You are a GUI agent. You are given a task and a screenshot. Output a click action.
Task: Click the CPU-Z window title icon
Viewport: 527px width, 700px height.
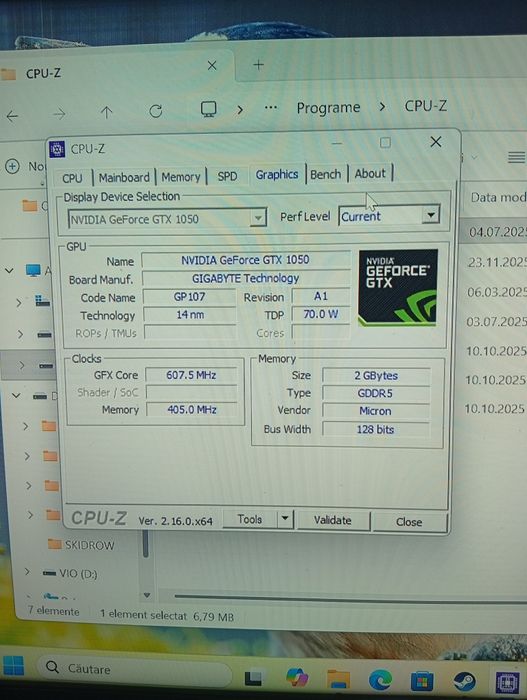point(57,149)
